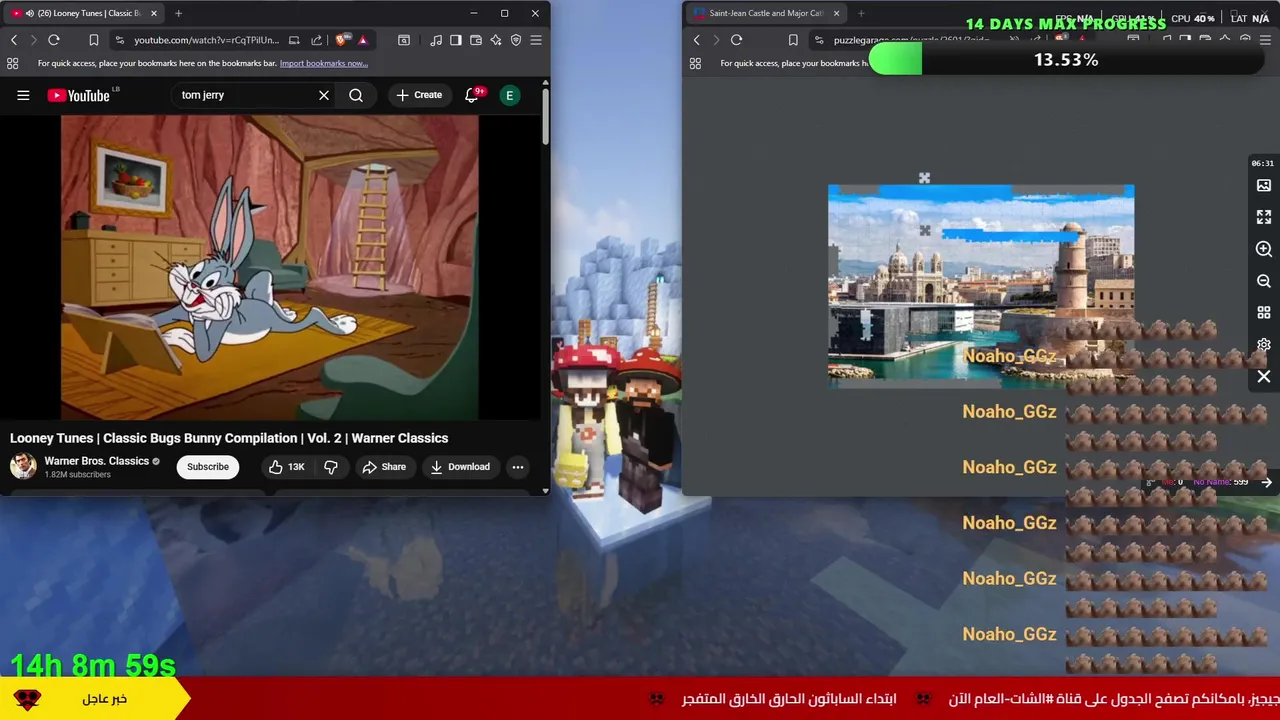Image resolution: width=1280 pixels, height=720 pixels.
Task: Subscribe to Warner Bros. Classics
Action: coord(208,467)
